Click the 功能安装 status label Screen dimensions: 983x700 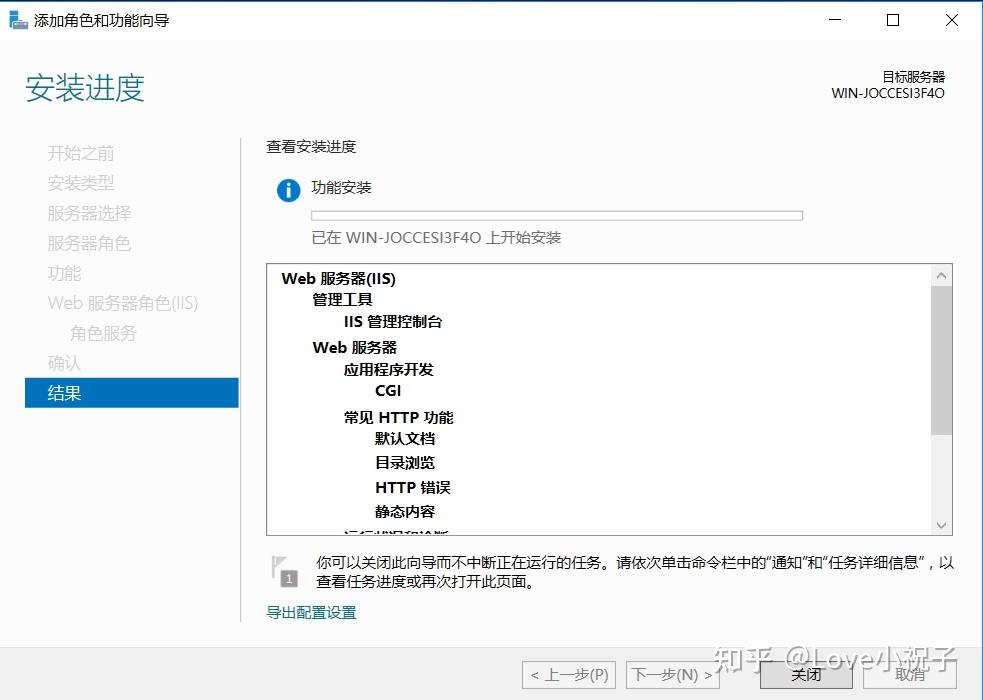tap(342, 187)
